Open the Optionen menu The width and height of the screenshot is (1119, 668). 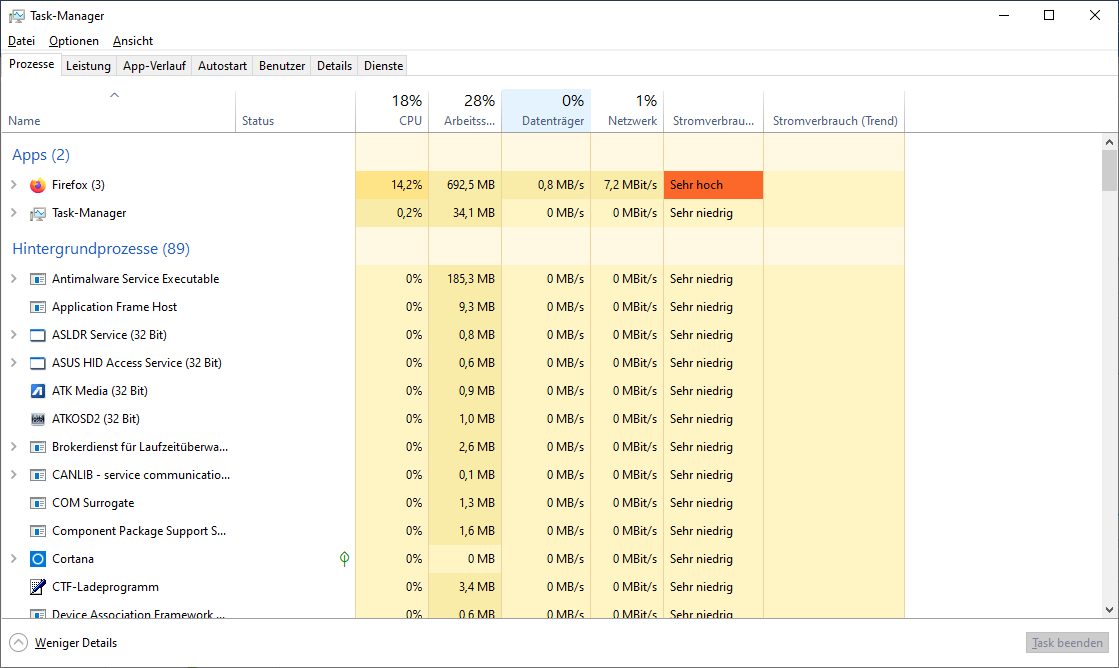pos(74,41)
